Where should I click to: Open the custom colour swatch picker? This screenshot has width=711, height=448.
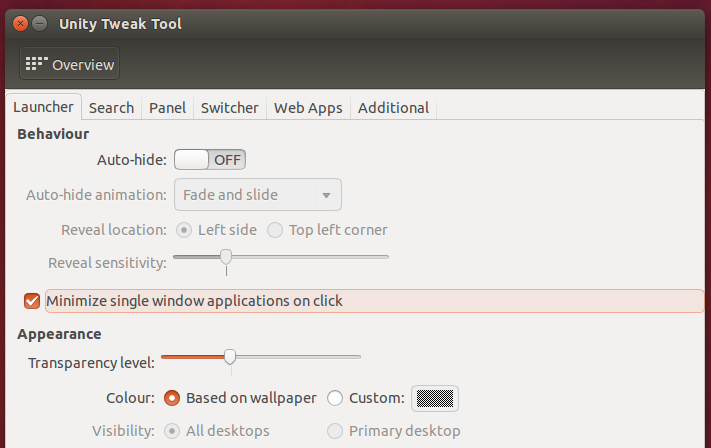pyautogui.click(x=435, y=399)
